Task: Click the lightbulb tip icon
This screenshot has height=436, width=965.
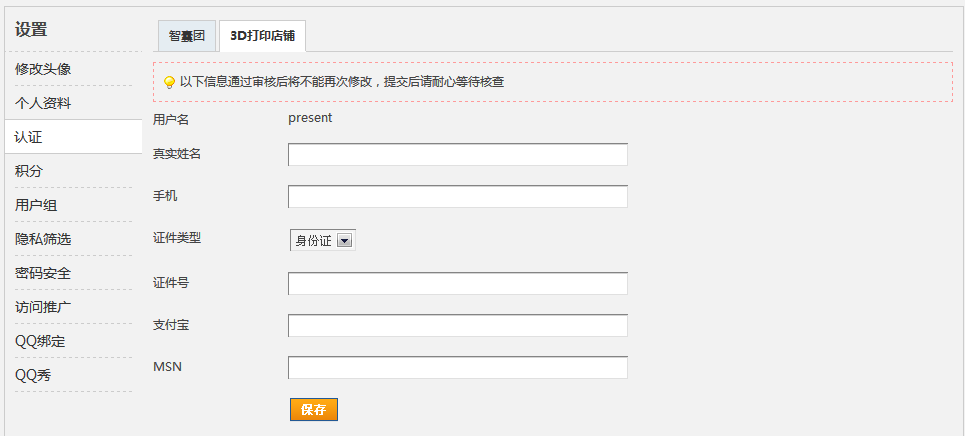Action: (169, 83)
